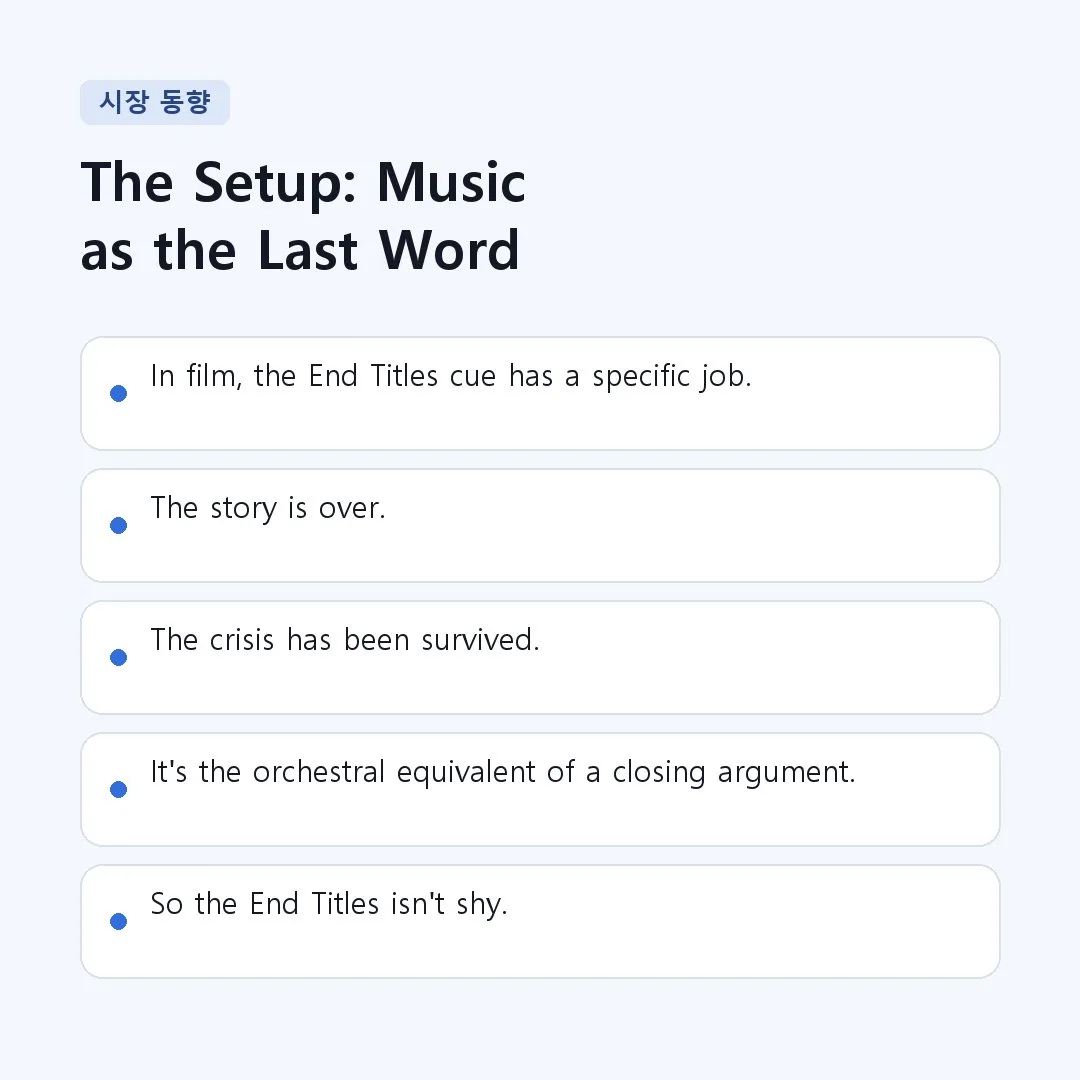Viewport: 1080px width, 1080px height.
Task: Click the word "shy." in the last card
Action: tap(481, 904)
